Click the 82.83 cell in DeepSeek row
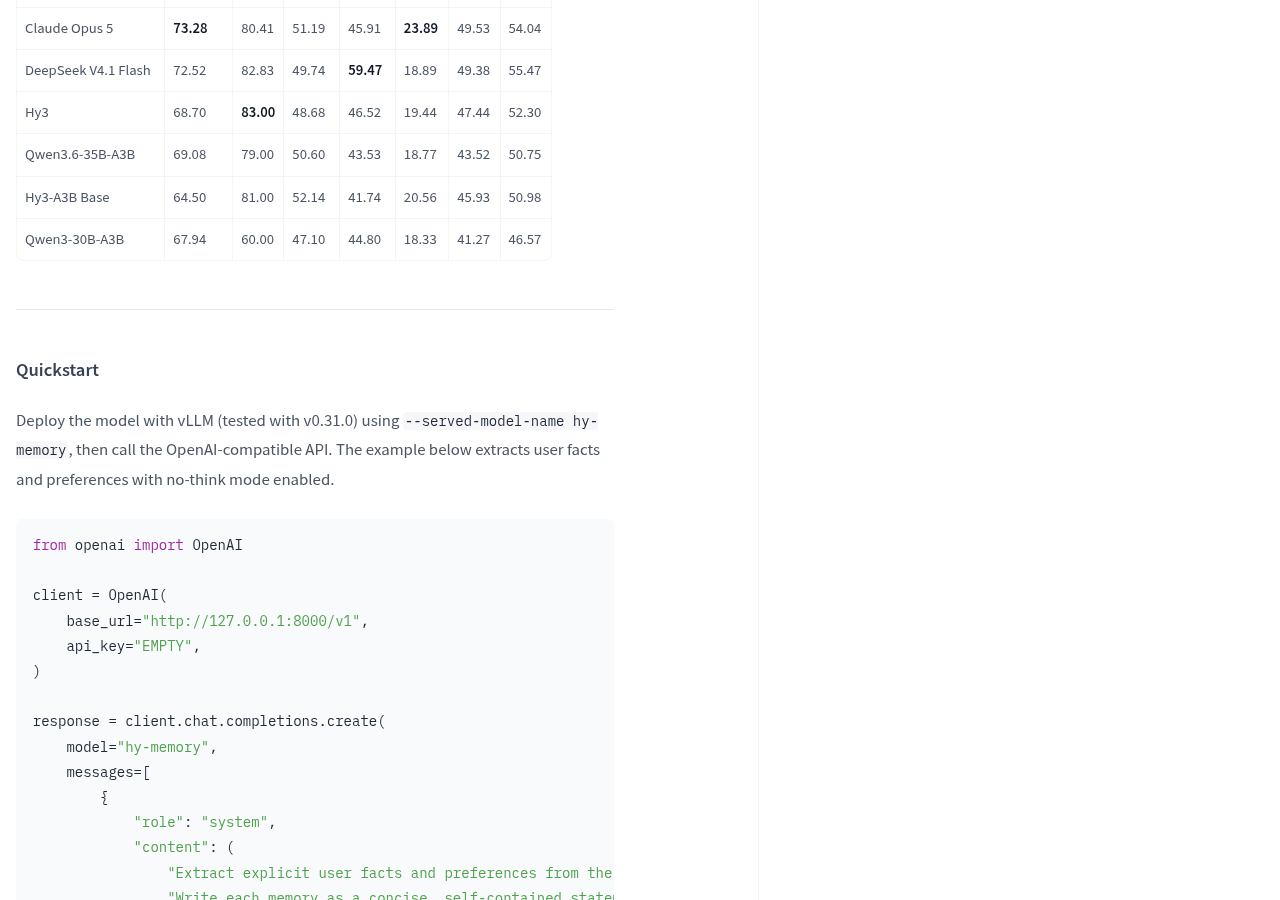 point(258,70)
